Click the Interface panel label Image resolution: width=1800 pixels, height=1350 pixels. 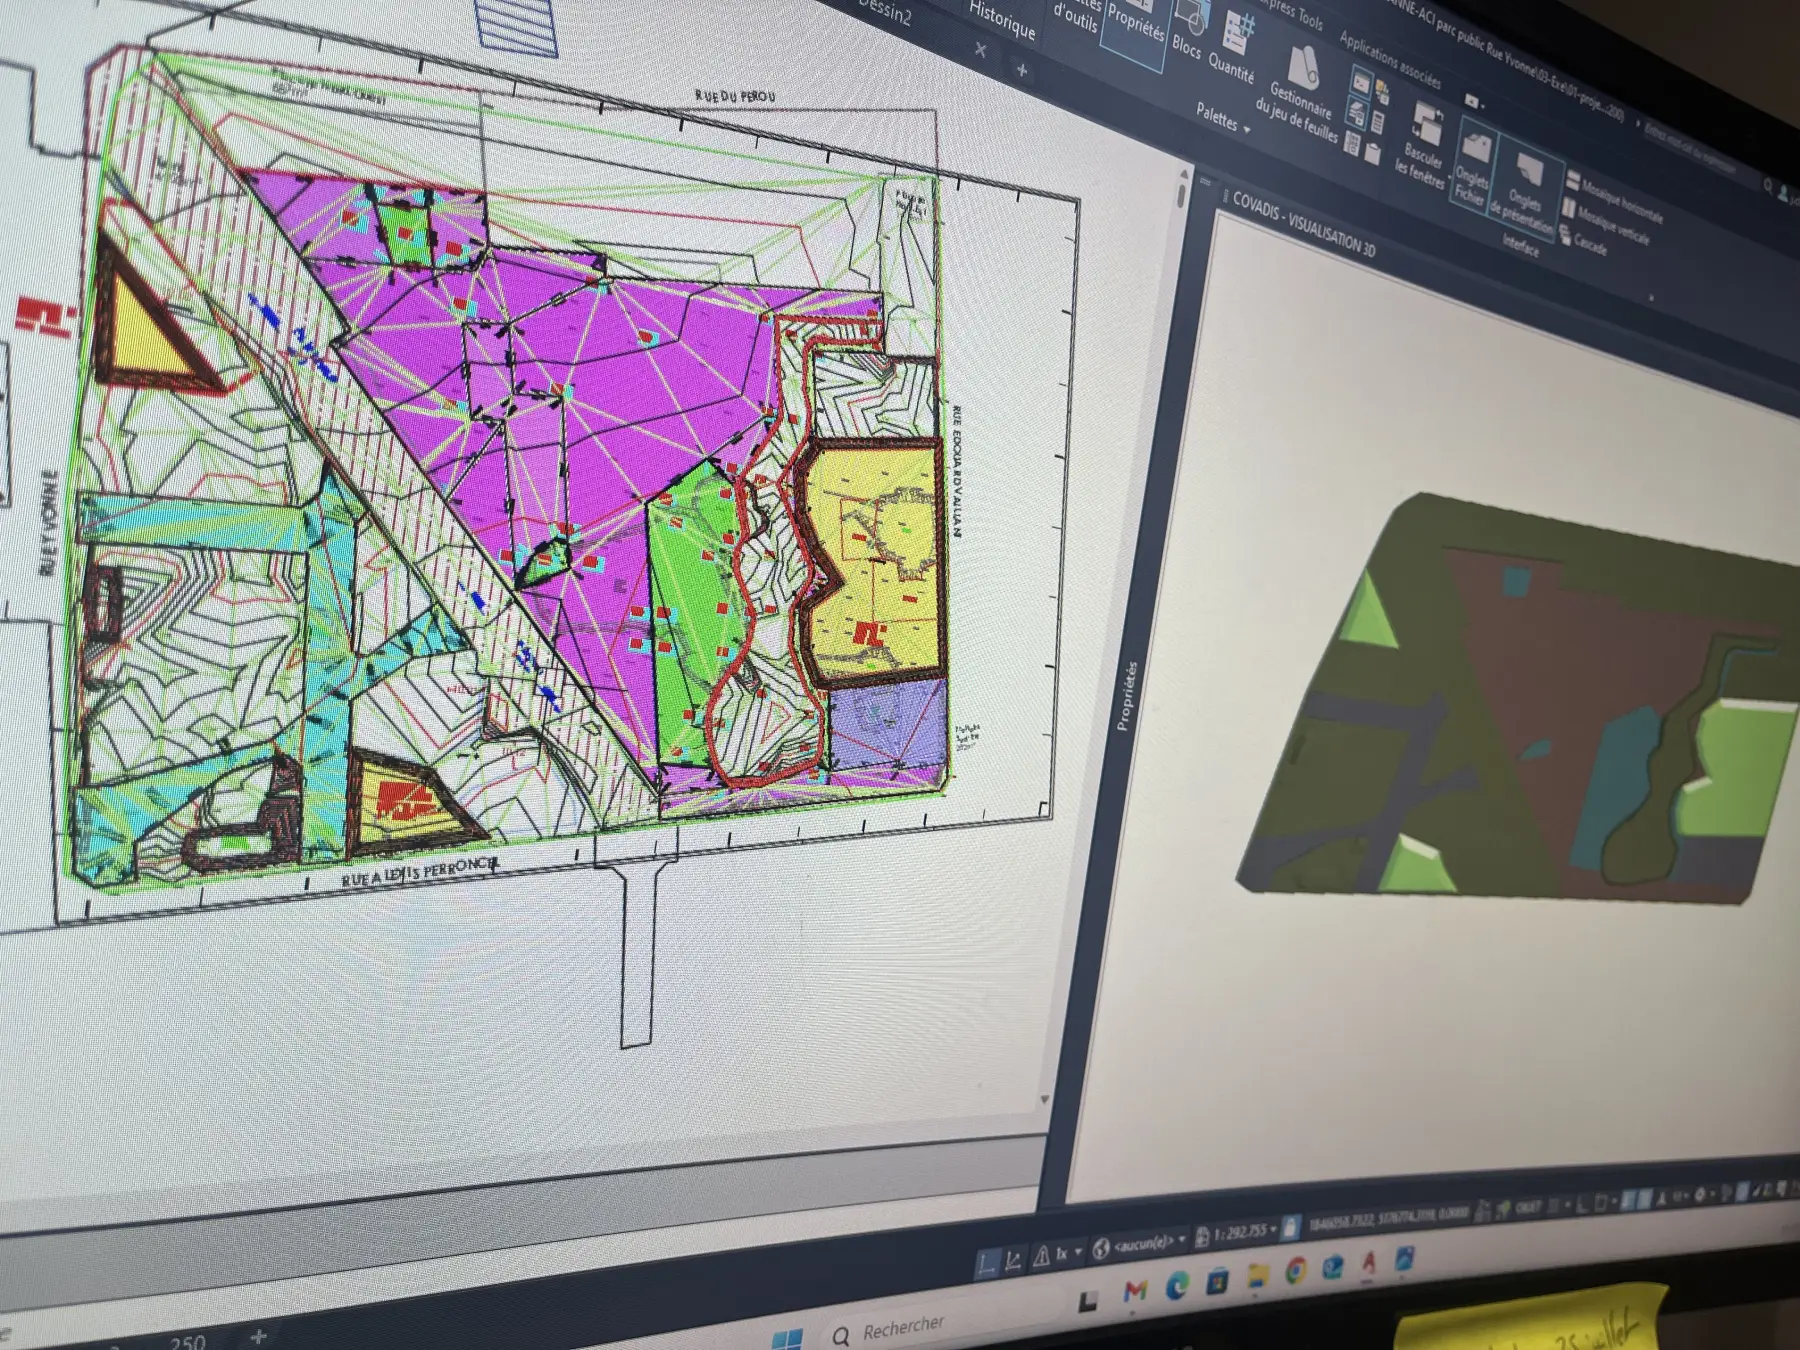pyautogui.click(x=1520, y=246)
